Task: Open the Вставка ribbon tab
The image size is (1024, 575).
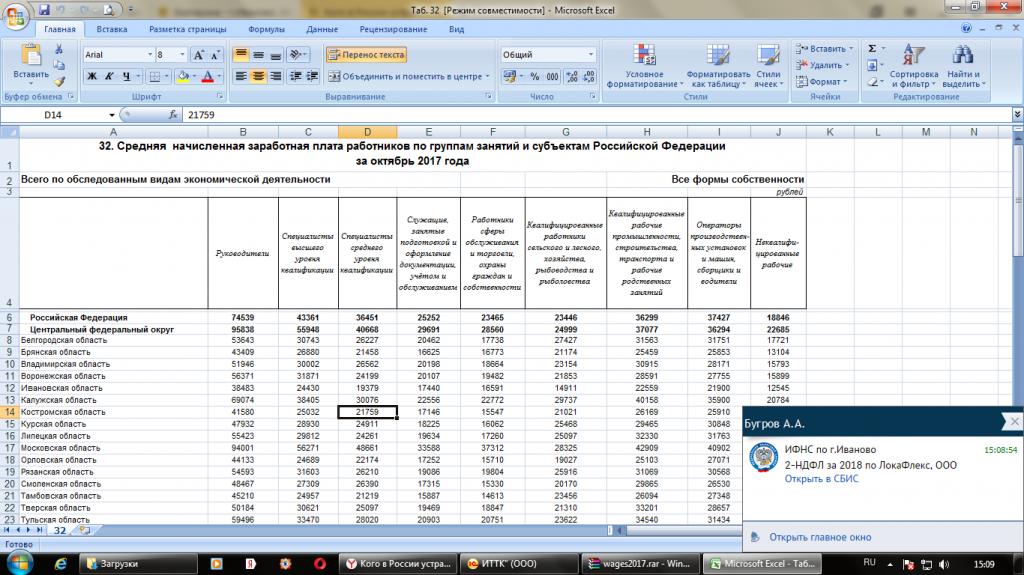Action: tap(112, 30)
